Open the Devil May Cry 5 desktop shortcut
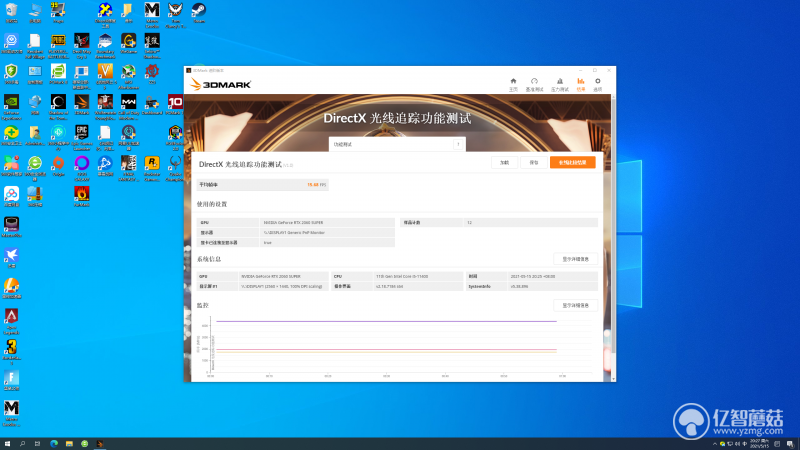800x450 pixels. (x=82, y=46)
